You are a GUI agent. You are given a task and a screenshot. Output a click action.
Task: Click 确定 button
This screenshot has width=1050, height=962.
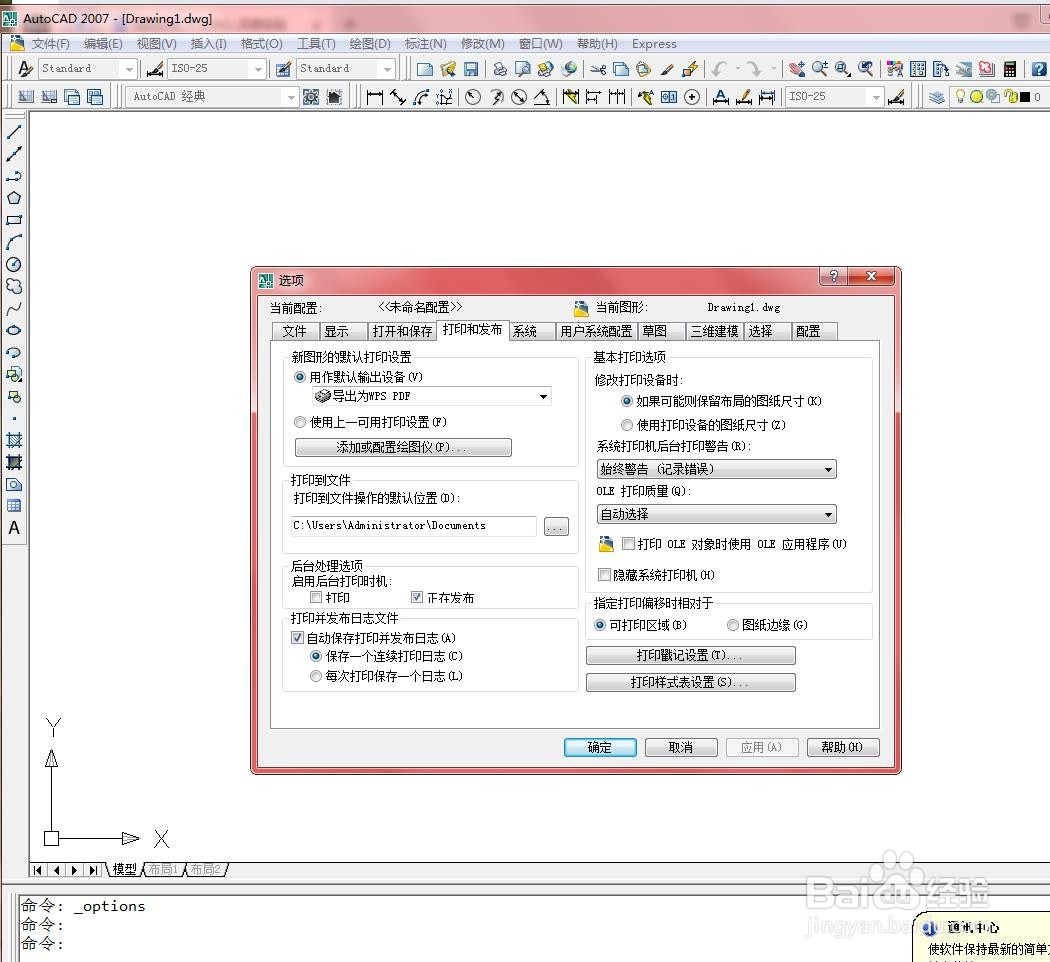[600, 747]
